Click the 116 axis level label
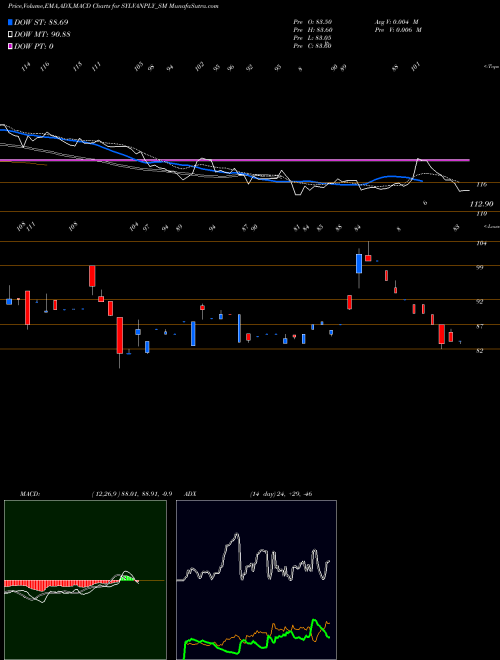The width and height of the screenshot is (500, 660). tap(482, 184)
